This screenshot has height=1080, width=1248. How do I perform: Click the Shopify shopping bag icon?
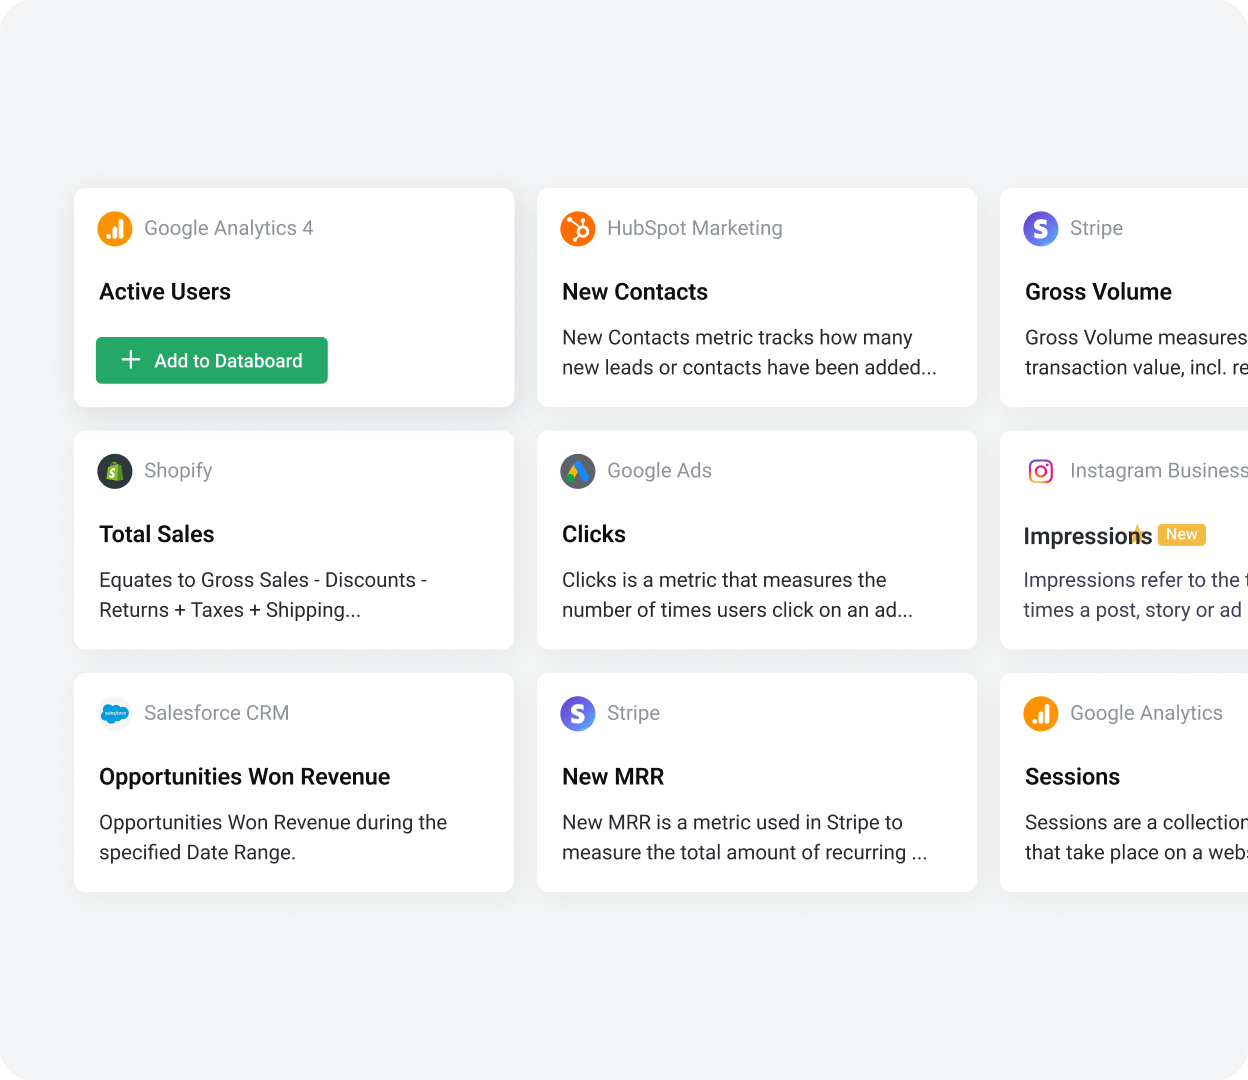click(115, 471)
